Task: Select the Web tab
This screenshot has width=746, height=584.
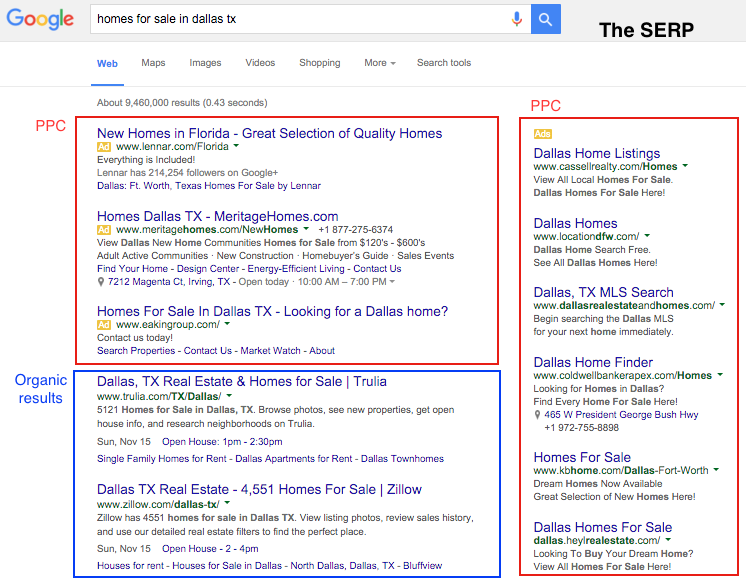Action: [x=107, y=63]
